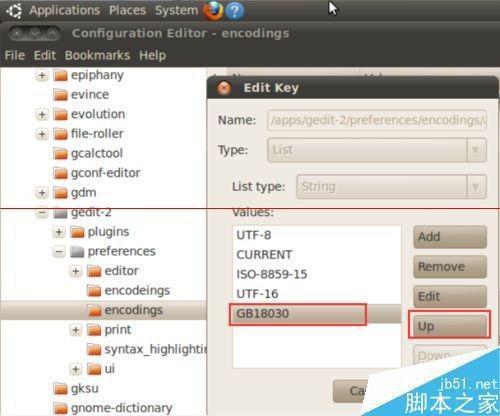
Task: Expand the gdm tree node
Action: [x=42, y=193]
